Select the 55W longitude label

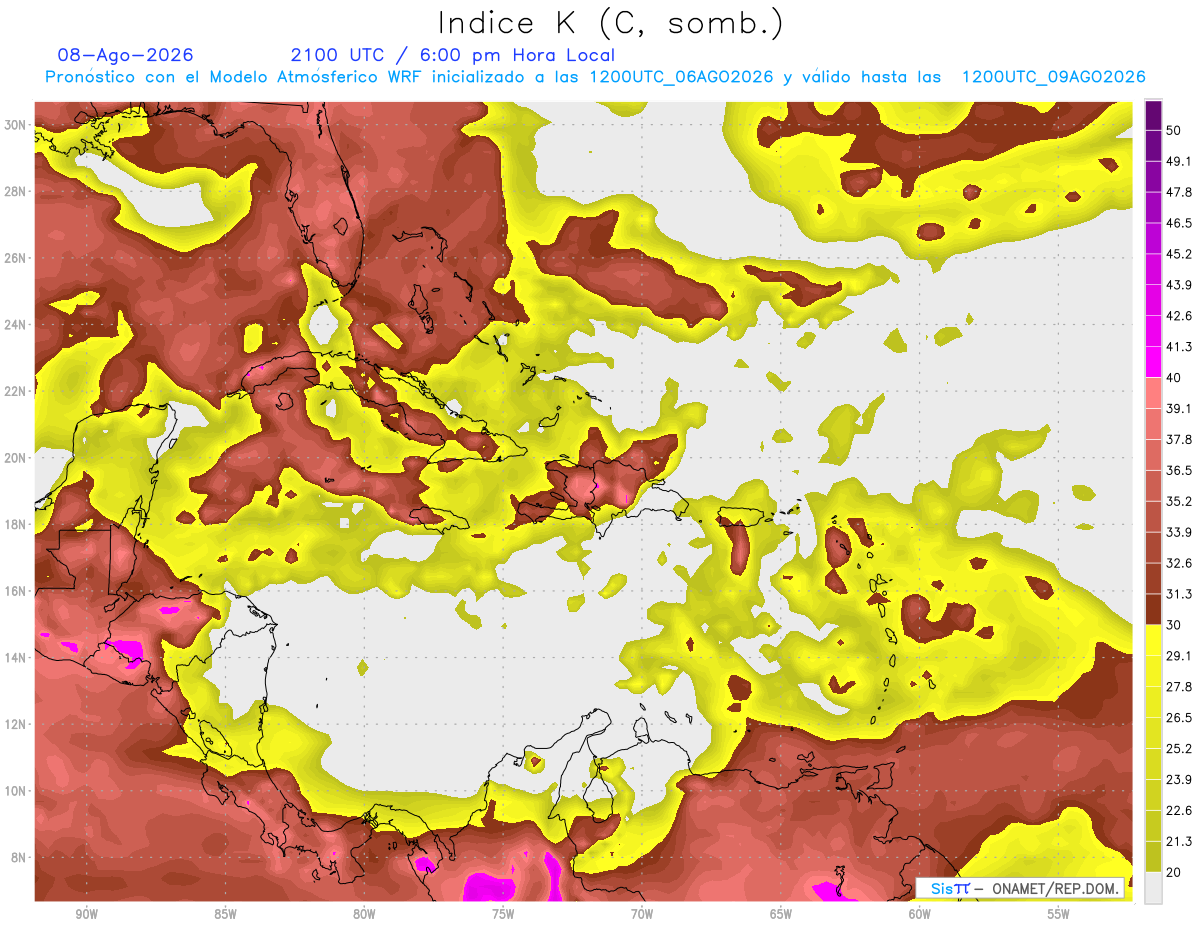(x=1059, y=914)
